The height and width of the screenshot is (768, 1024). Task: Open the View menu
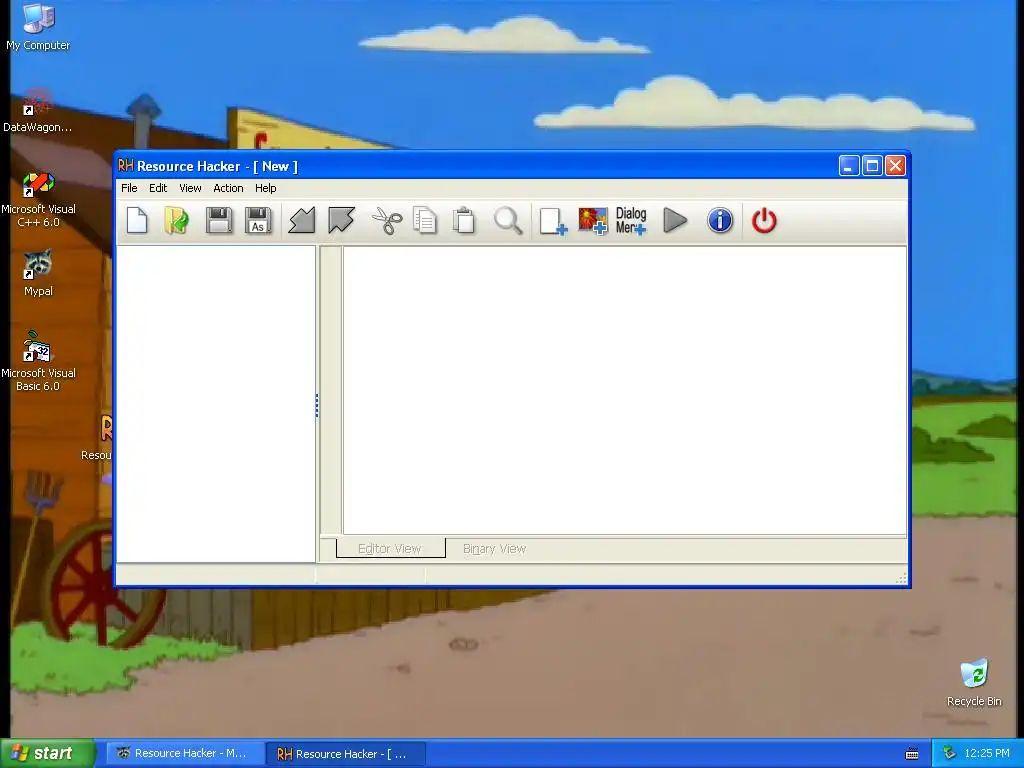[190, 188]
